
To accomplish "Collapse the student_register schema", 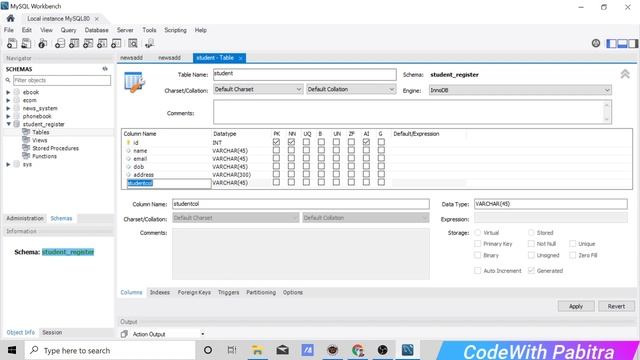I will point(8,124).
